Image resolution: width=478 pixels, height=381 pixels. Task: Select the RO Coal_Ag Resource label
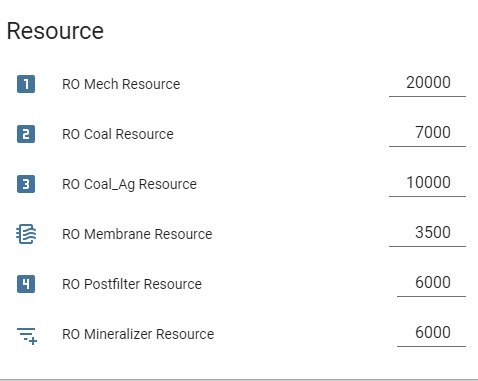click(129, 184)
